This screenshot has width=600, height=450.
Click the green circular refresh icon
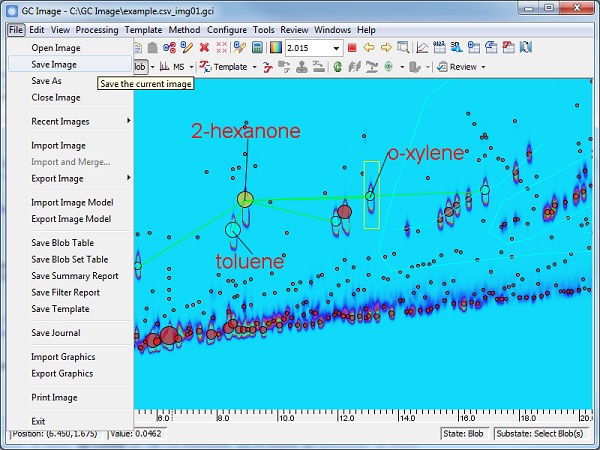pyautogui.click(x=338, y=67)
